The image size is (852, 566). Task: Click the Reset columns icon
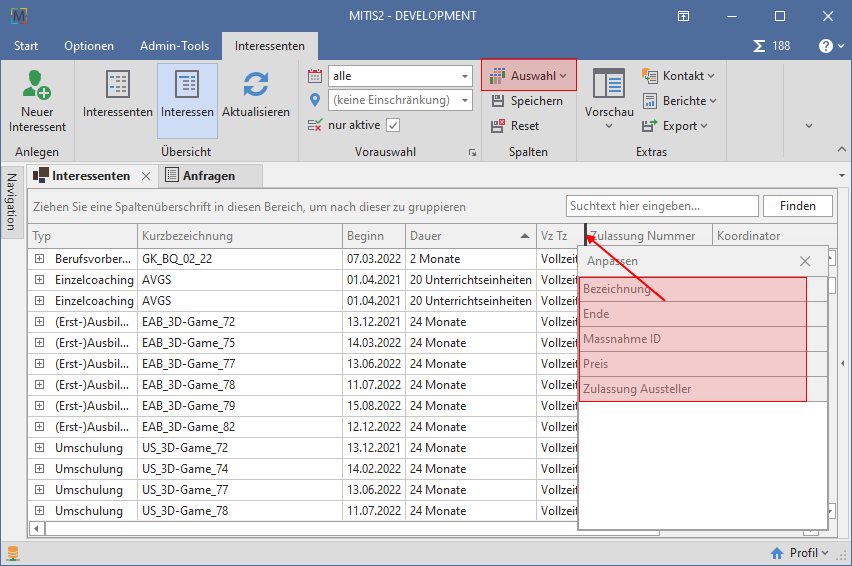[501, 126]
